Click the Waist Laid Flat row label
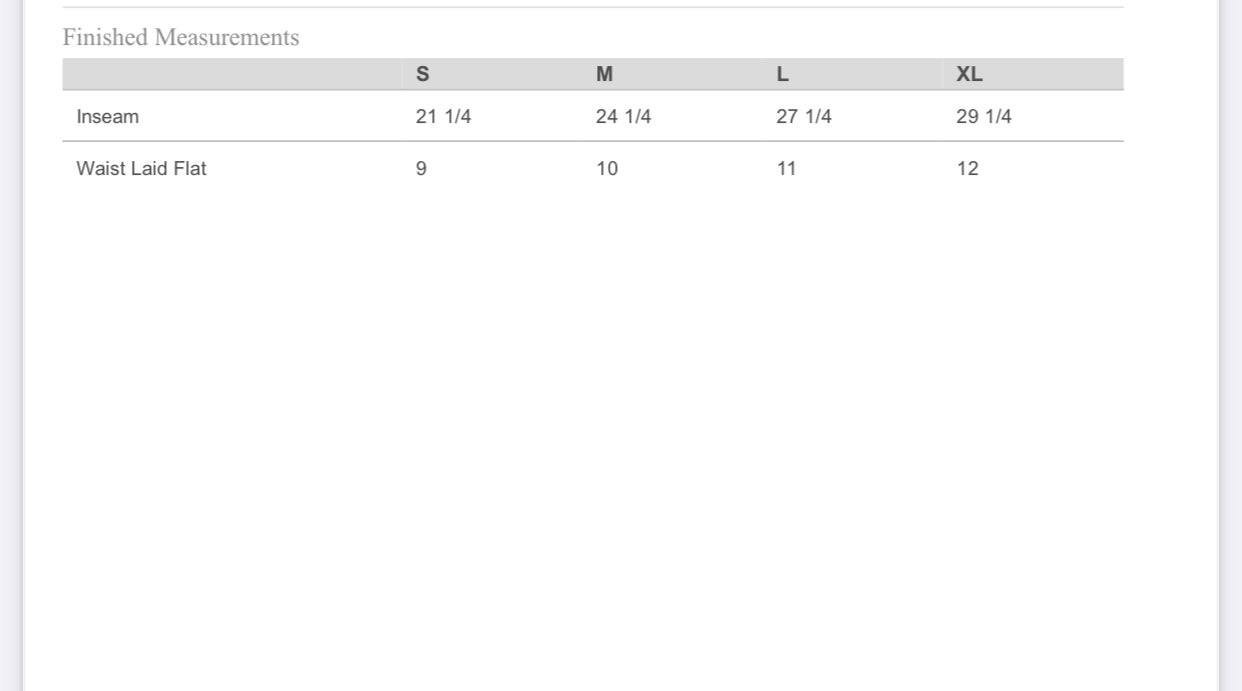This screenshot has width=1242, height=691. pyautogui.click(x=141, y=168)
